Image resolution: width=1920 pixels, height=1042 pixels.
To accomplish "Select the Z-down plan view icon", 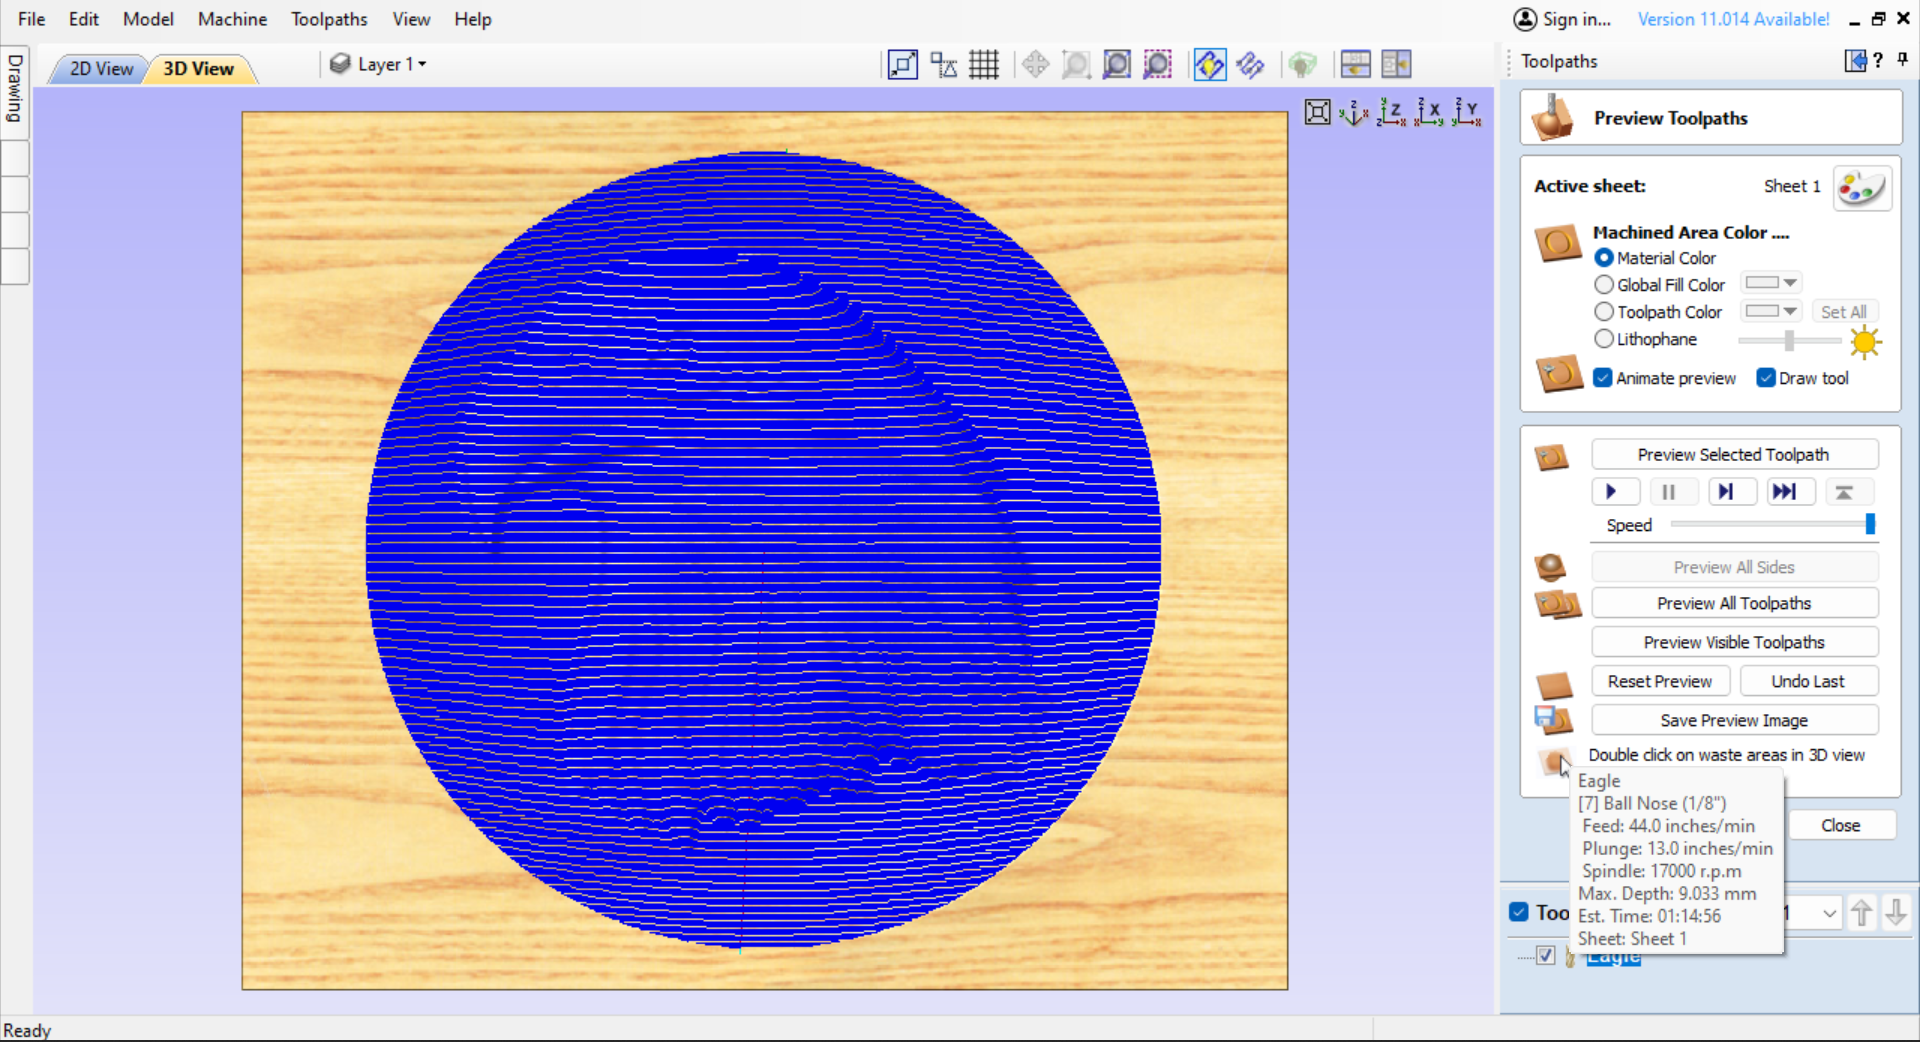I will (1392, 113).
